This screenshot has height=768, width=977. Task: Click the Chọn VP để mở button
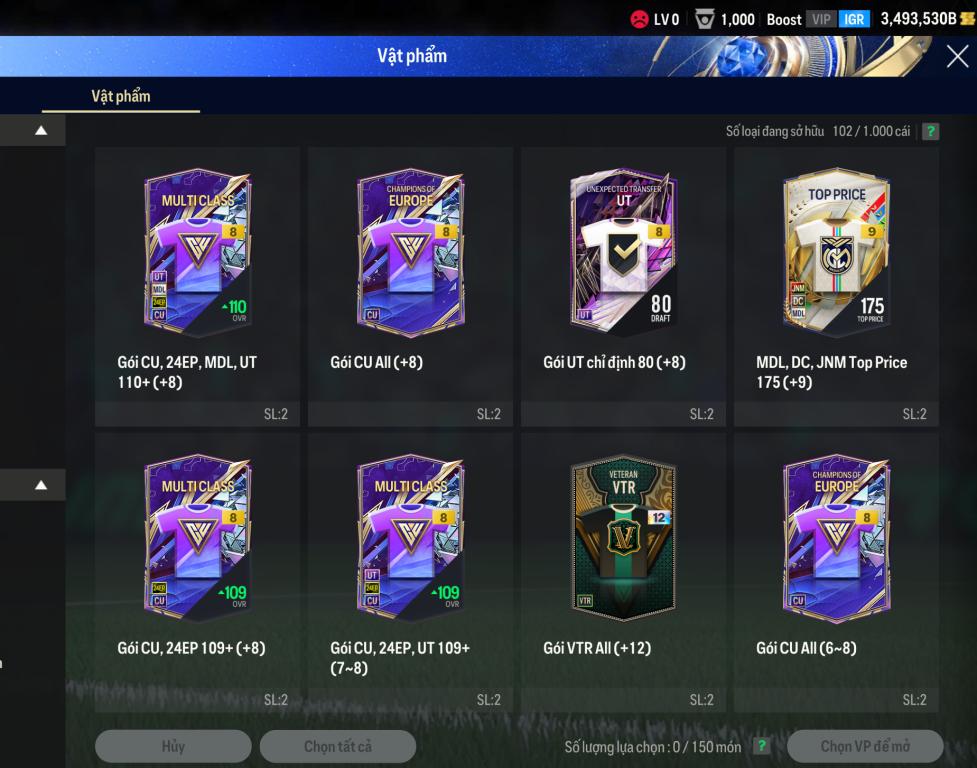[x=865, y=746]
